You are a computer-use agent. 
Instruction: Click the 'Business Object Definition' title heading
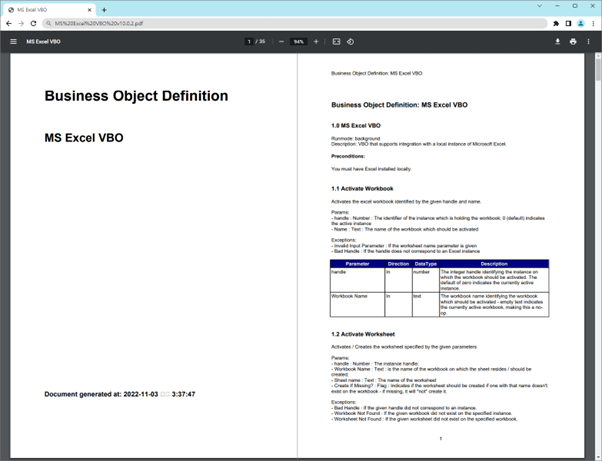[136, 96]
